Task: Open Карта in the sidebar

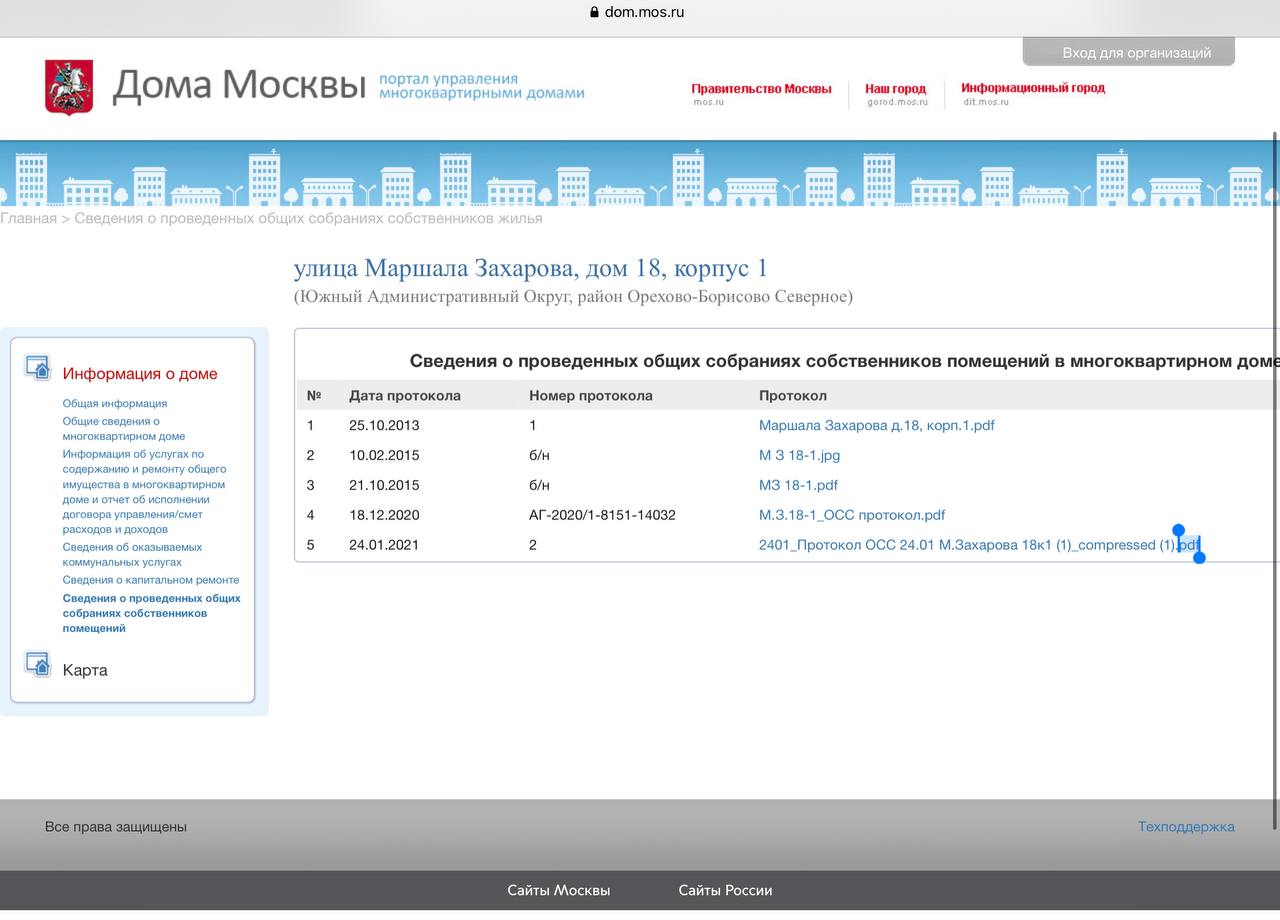Action: click(x=85, y=670)
